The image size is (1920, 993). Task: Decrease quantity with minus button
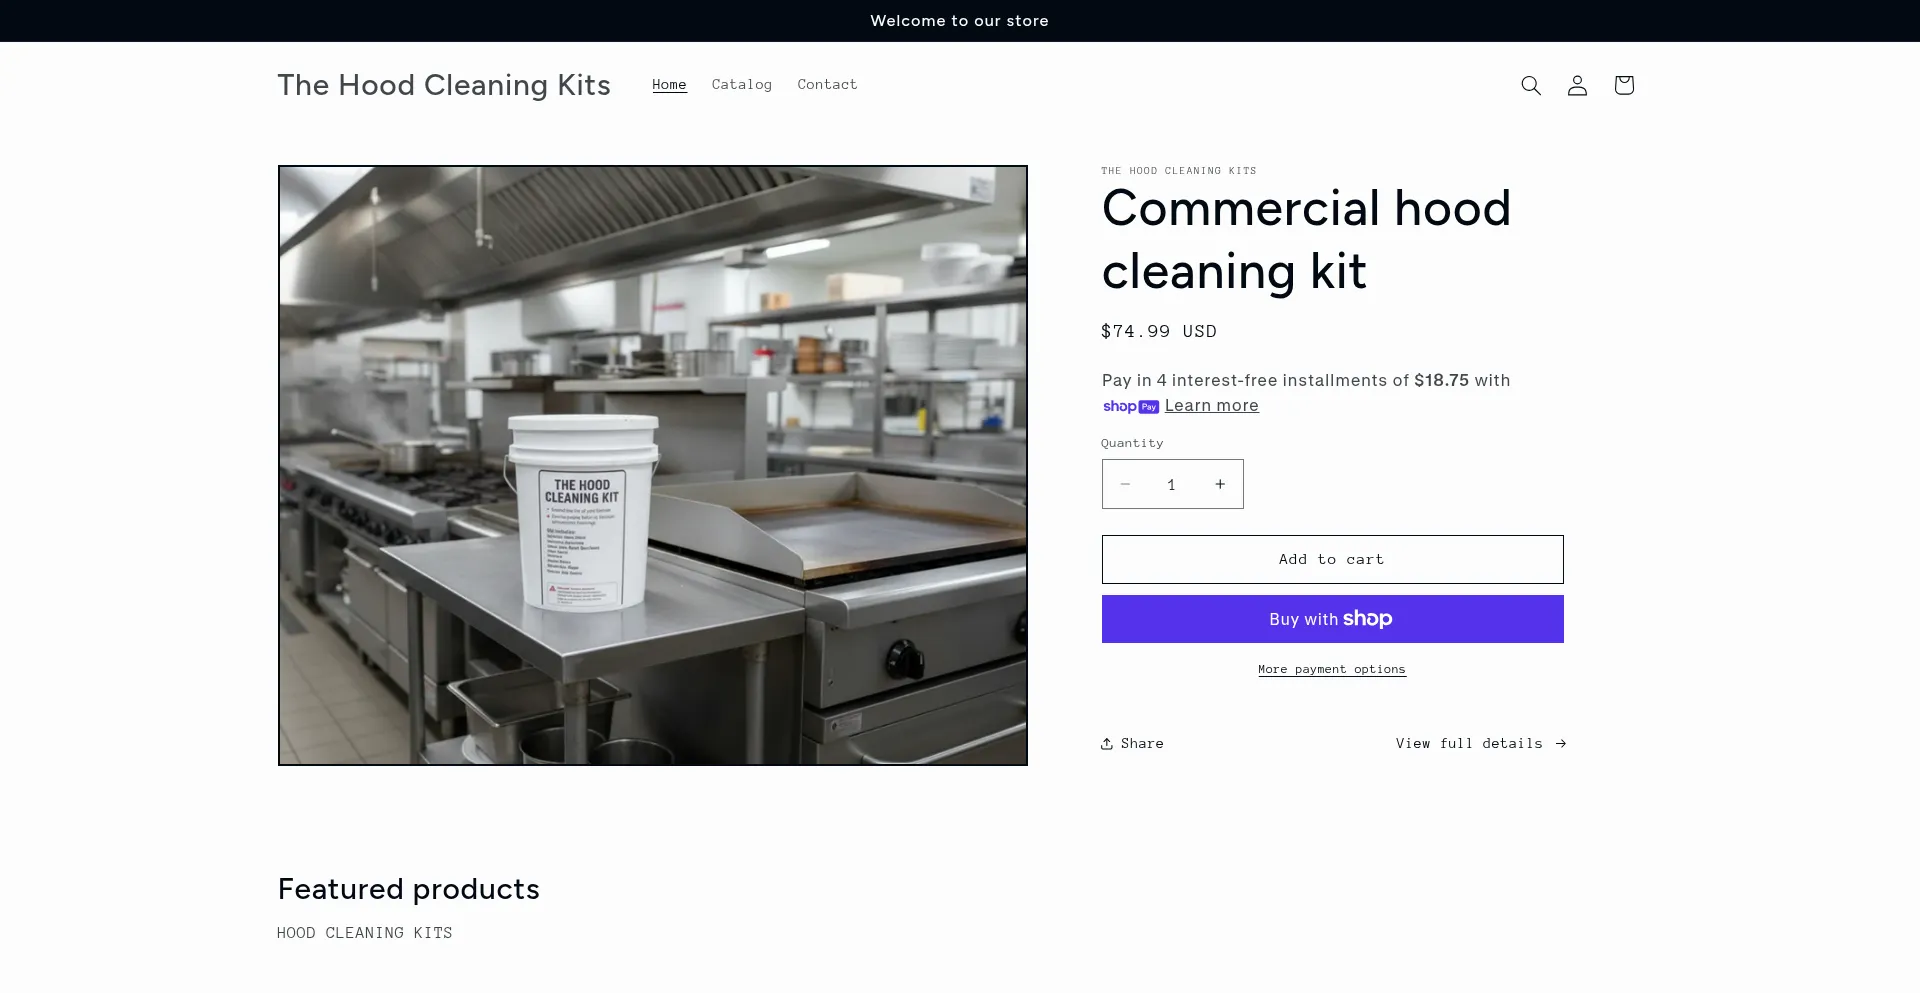click(x=1125, y=484)
